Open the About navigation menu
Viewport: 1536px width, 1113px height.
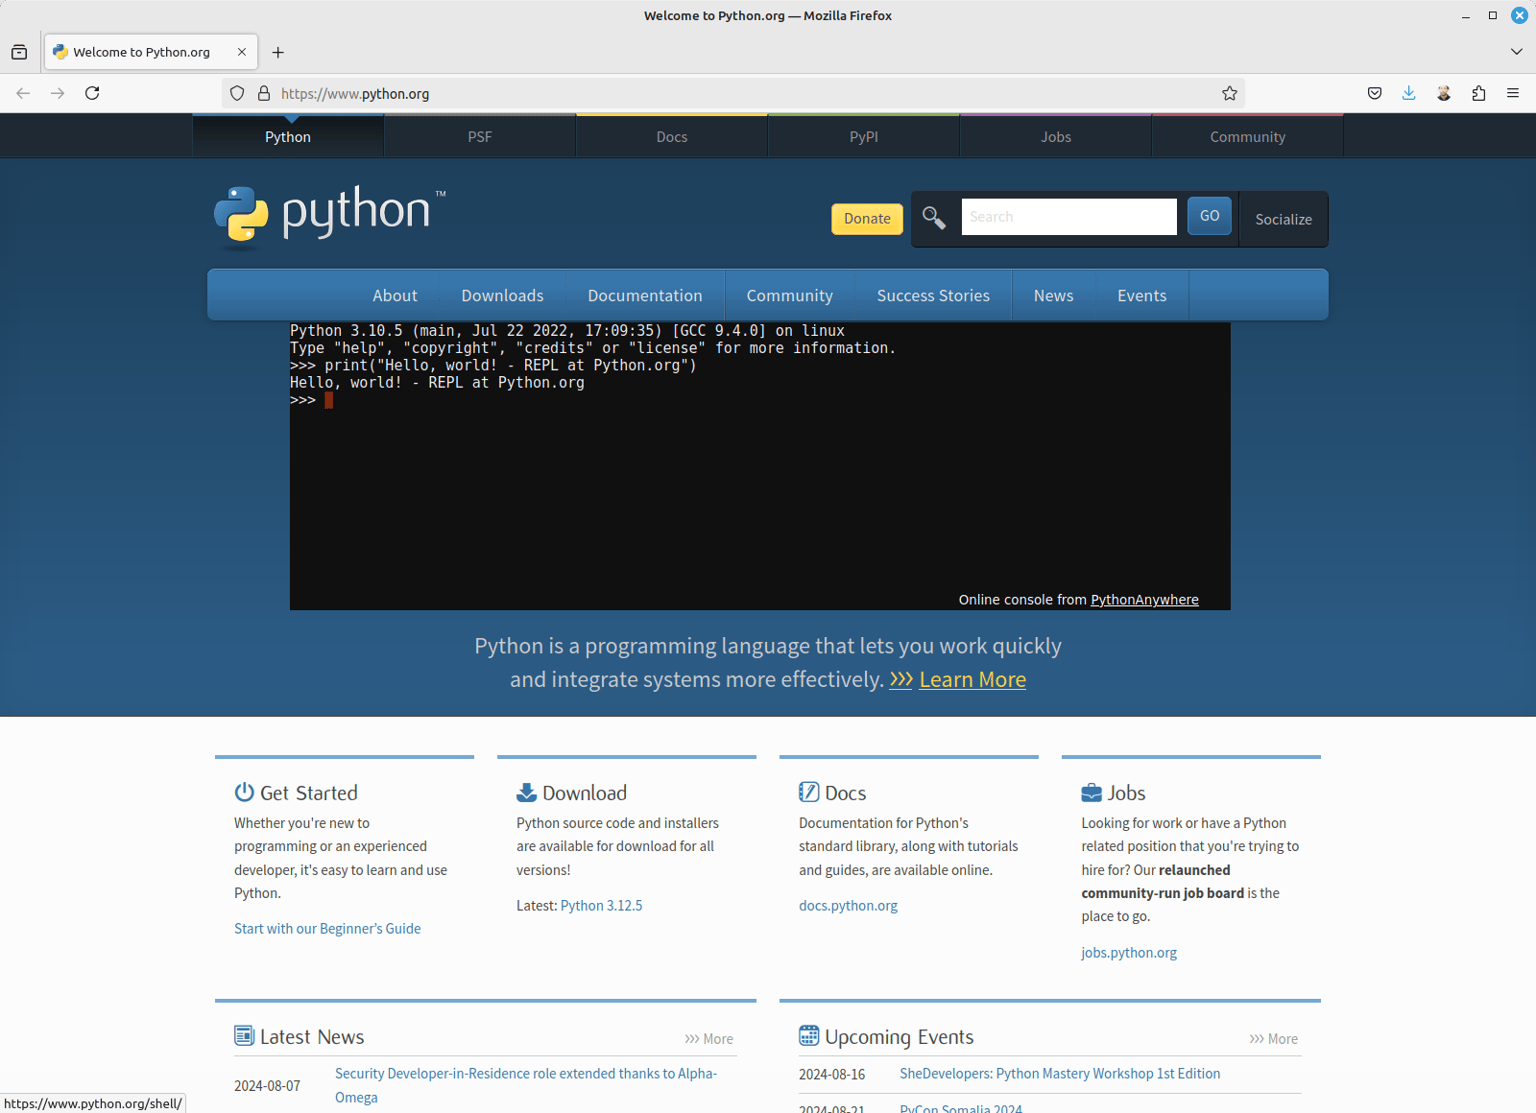(x=395, y=295)
